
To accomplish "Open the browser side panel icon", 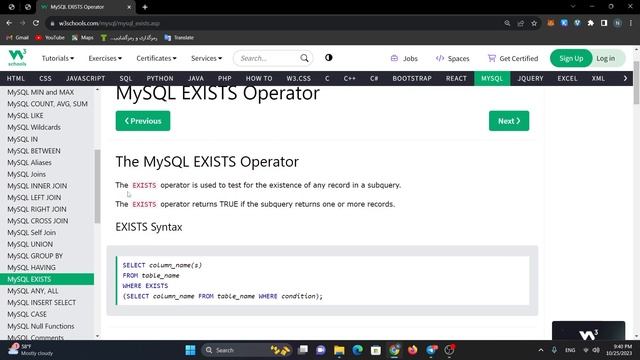I will click(x=604, y=23).
